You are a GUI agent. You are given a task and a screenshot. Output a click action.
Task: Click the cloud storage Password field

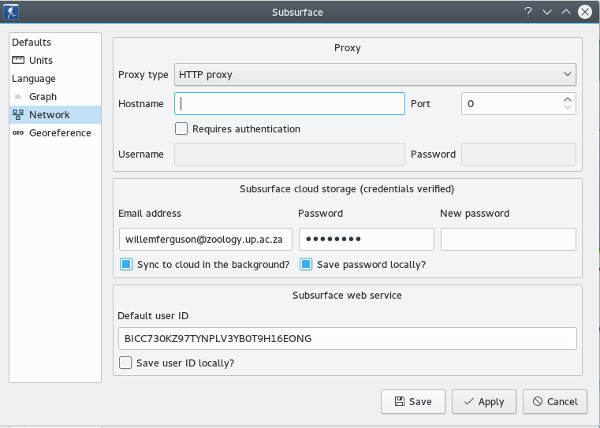coord(366,239)
